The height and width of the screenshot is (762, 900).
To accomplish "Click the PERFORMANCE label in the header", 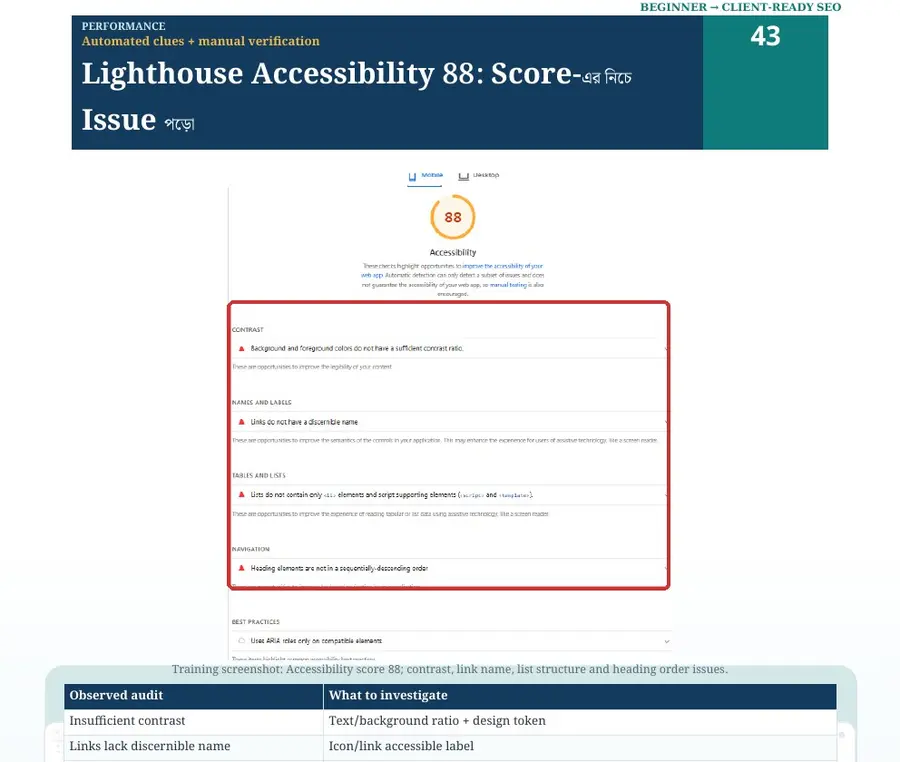I will pyautogui.click(x=123, y=26).
